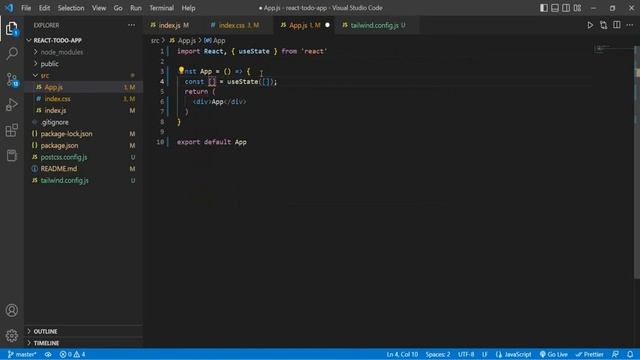
Task: Open the Go menu
Action: (118, 8)
